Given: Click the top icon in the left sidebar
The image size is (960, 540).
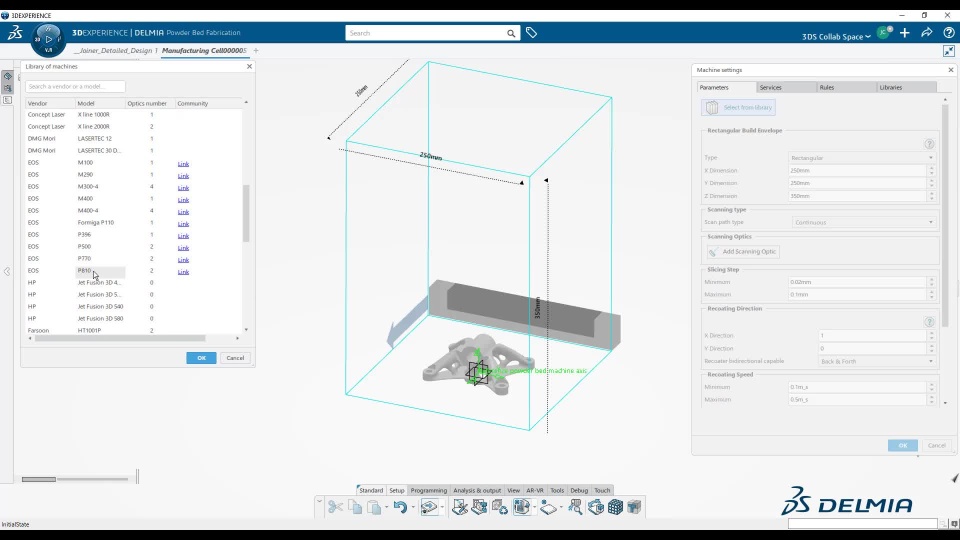Looking at the screenshot, I should 7,76.
